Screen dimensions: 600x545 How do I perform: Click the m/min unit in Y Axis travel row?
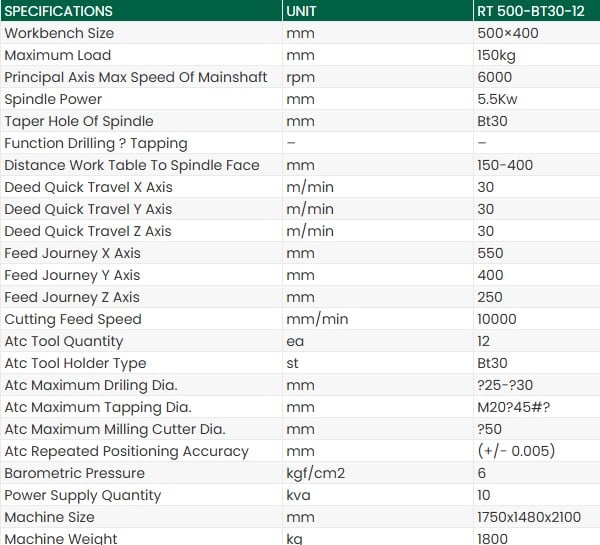point(310,209)
